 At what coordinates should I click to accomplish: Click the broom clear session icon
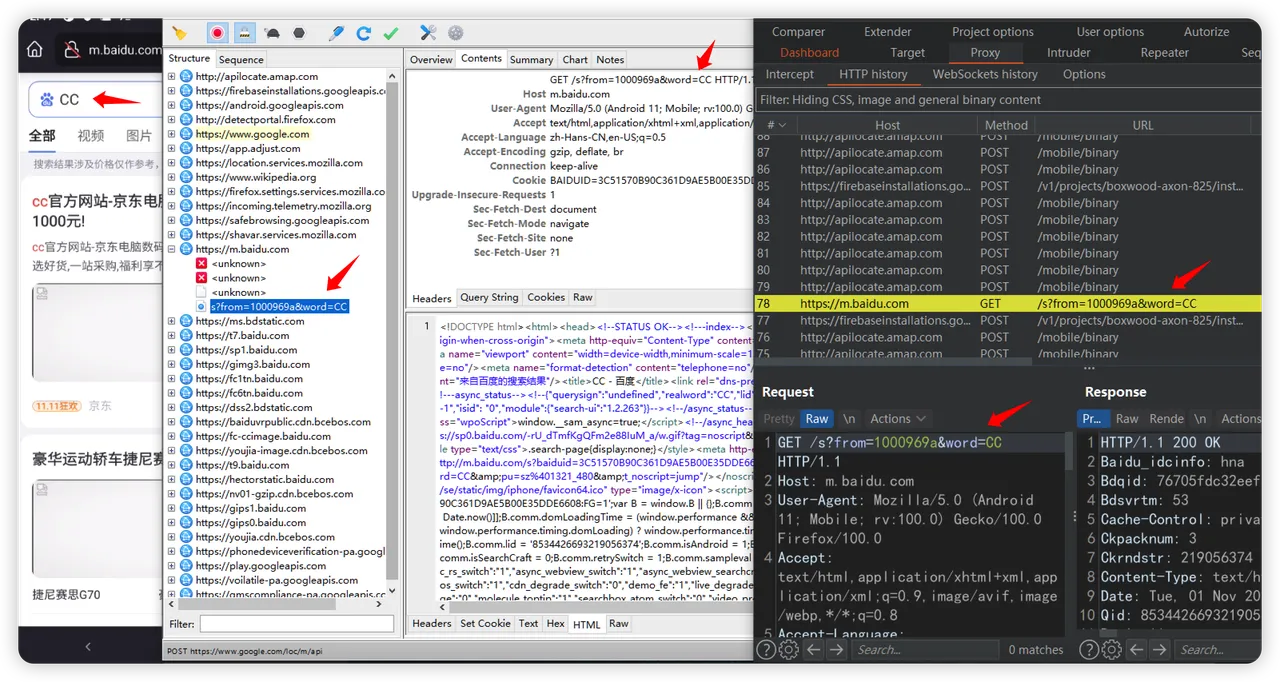pos(179,33)
